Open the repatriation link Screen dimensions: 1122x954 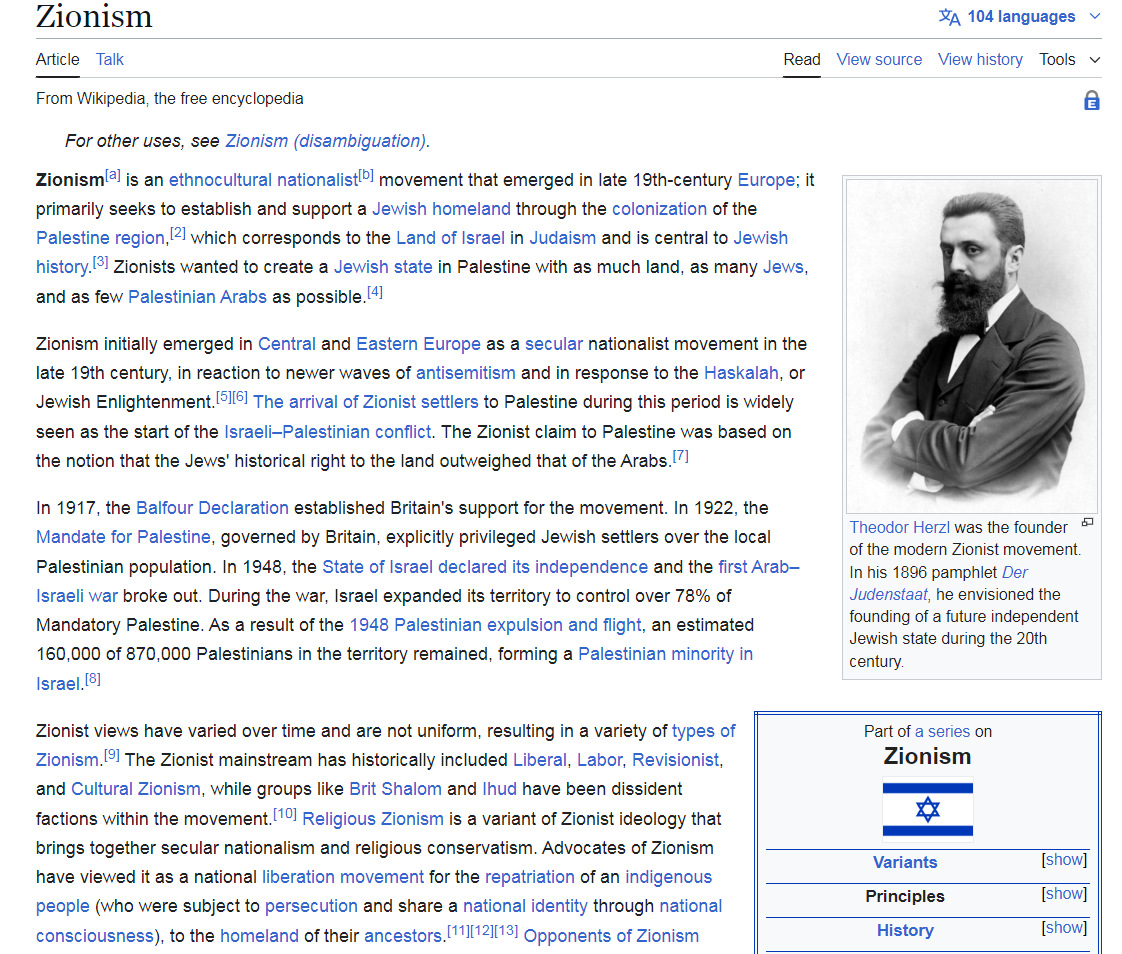(x=530, y=877)
